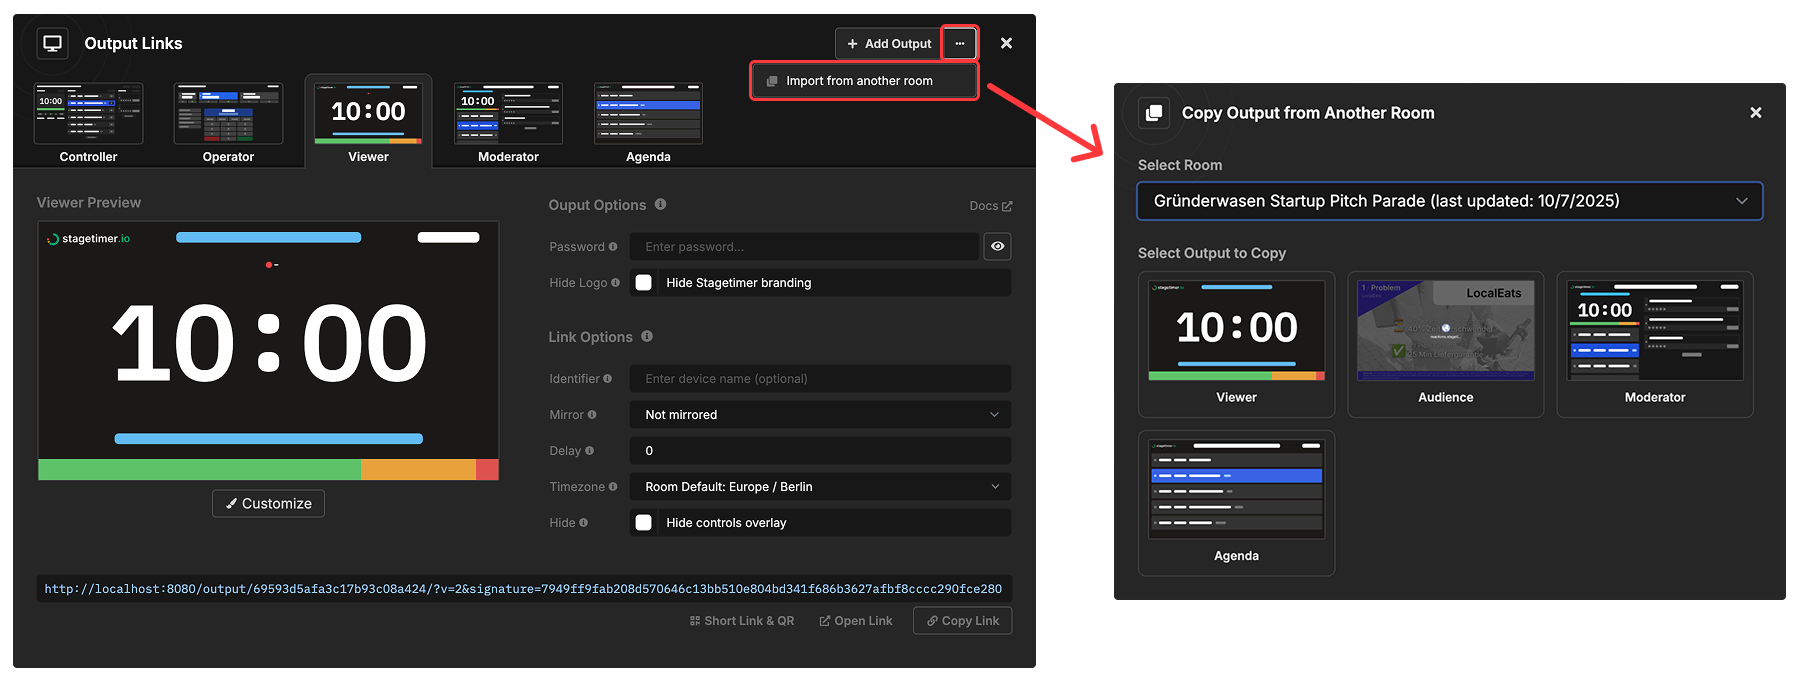Click the orange segment of preview progress bar
This screenshot has height=680, width=1800.
(x=418, y=470)
